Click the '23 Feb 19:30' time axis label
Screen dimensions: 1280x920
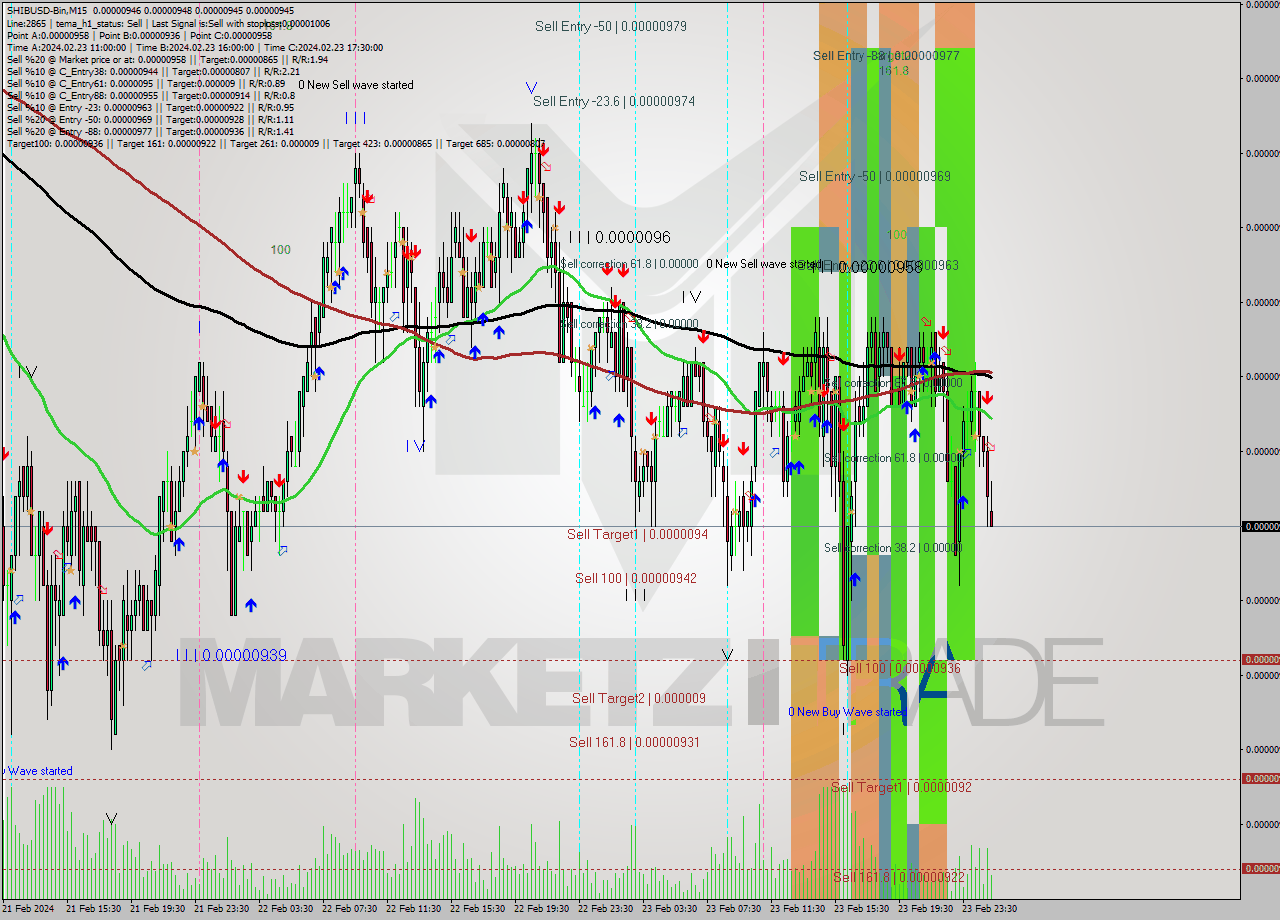(926, 909)
